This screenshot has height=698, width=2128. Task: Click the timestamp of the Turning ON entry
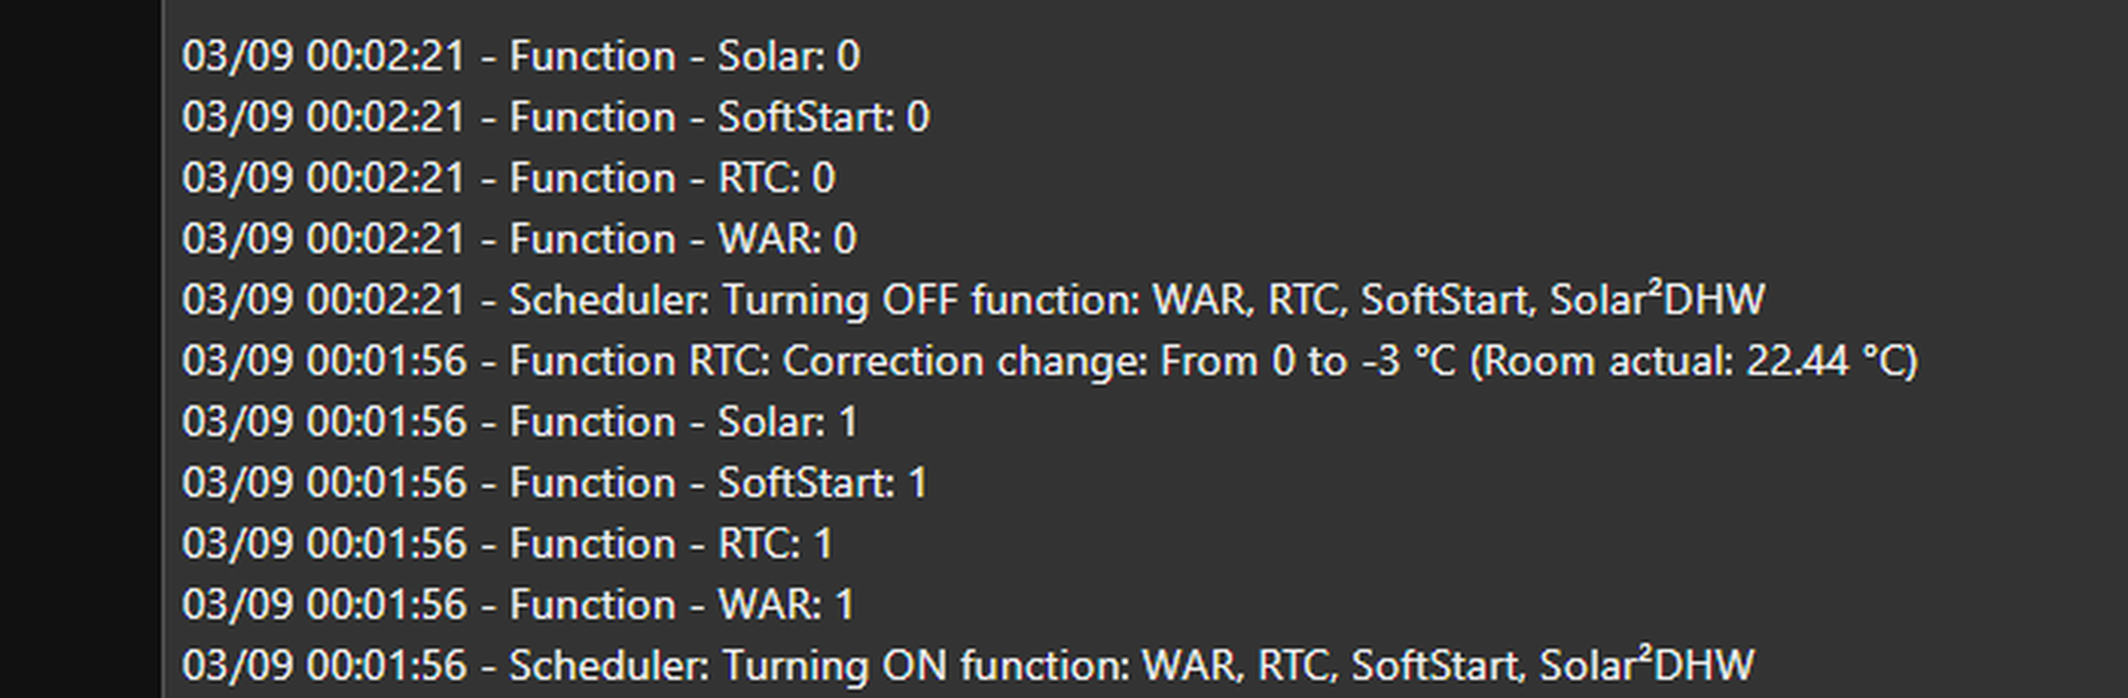coord(324,666)
